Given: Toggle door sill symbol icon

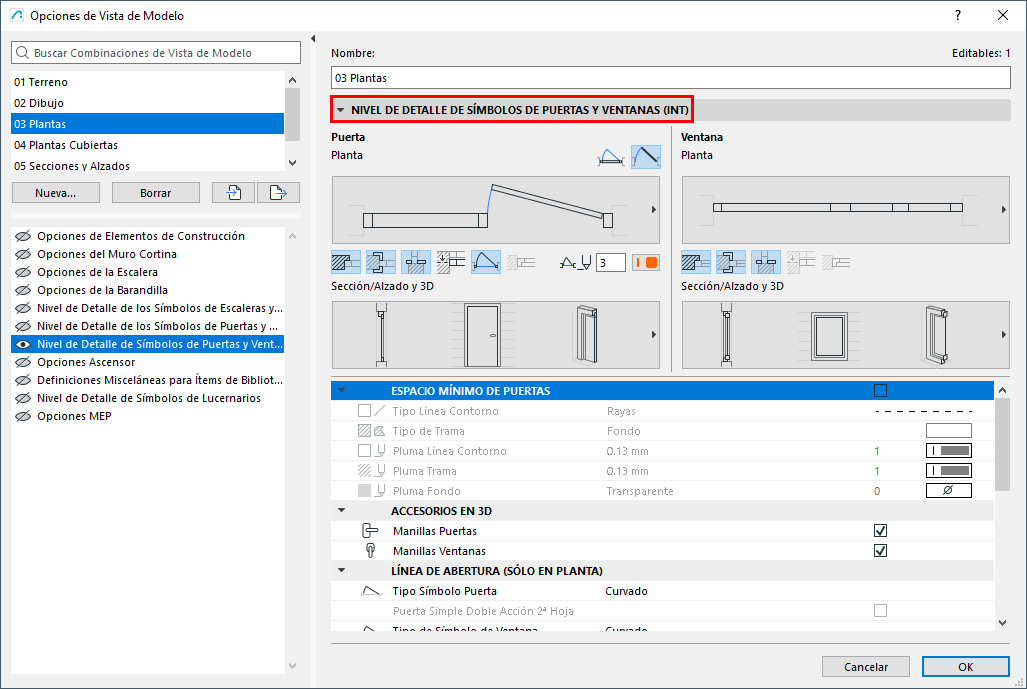Looking at the screenshot, I should click(x=416, y=263).
